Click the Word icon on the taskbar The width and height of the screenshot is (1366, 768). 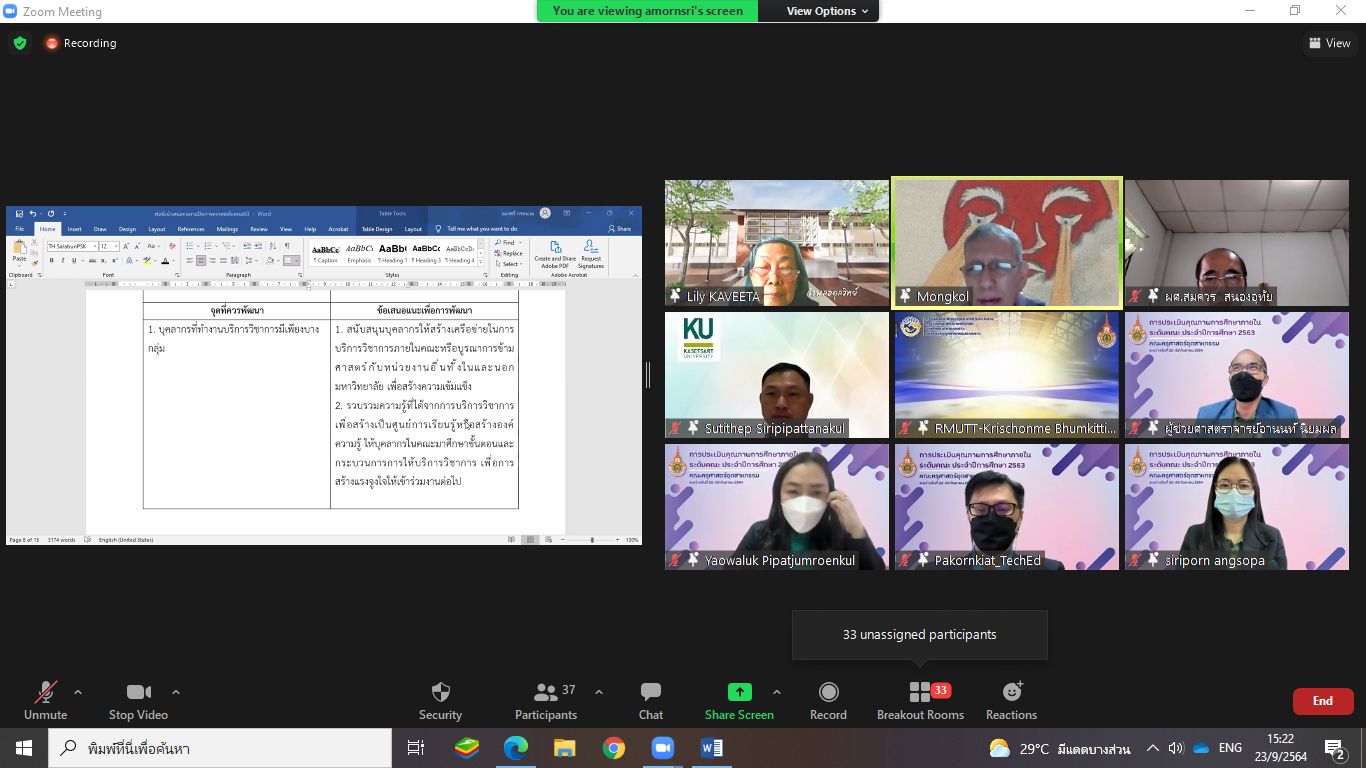tap(712, 748)
